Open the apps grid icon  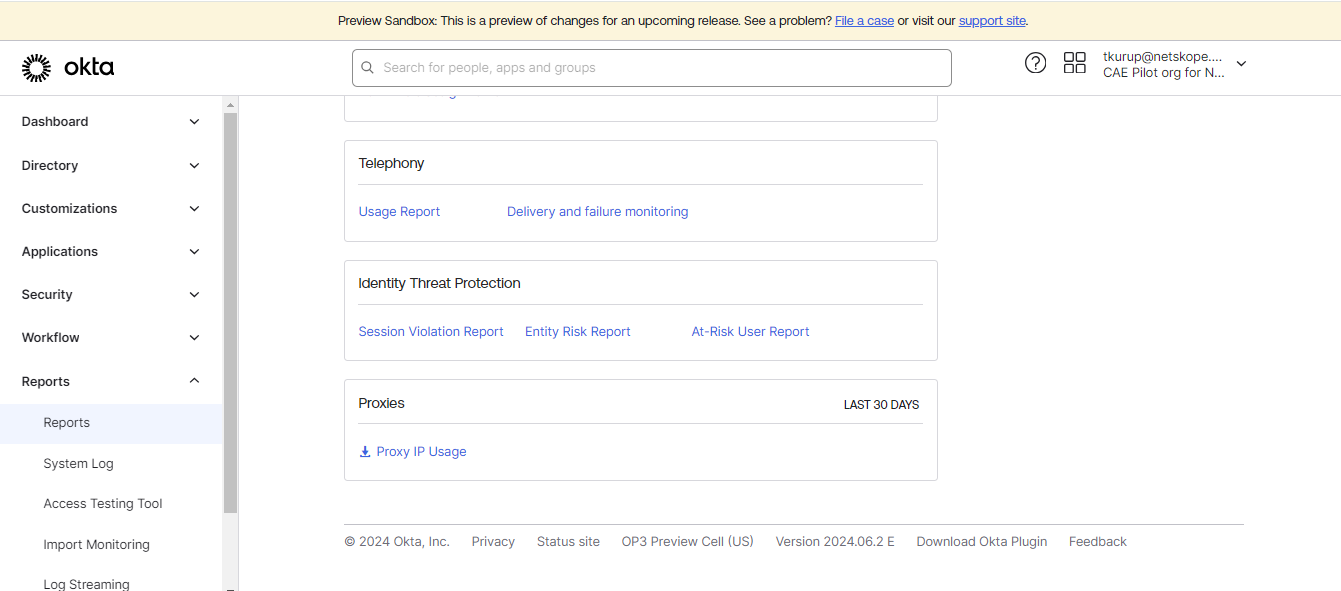click(x=1075, y=63)
